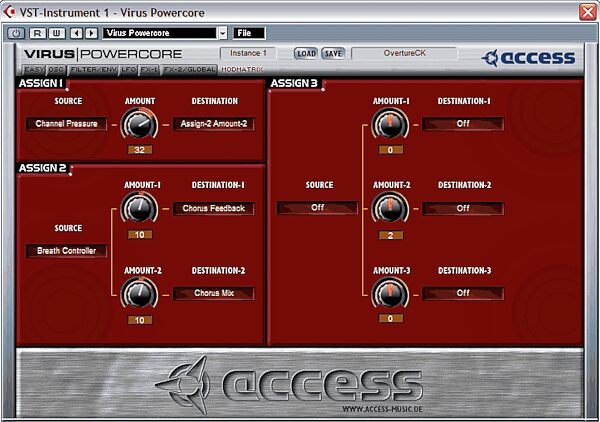Switch to the EASY tab
600x422 pixels.
pos(34,70)
